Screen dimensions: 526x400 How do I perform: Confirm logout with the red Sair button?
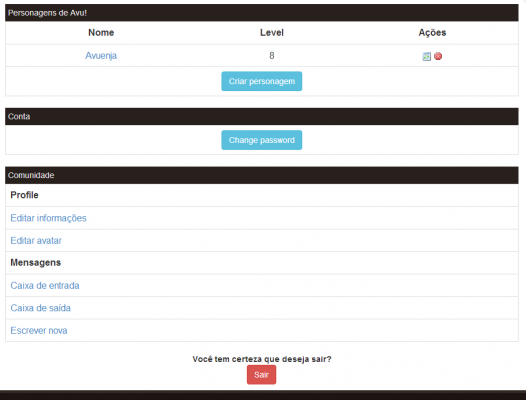click(x=262, y=375)
